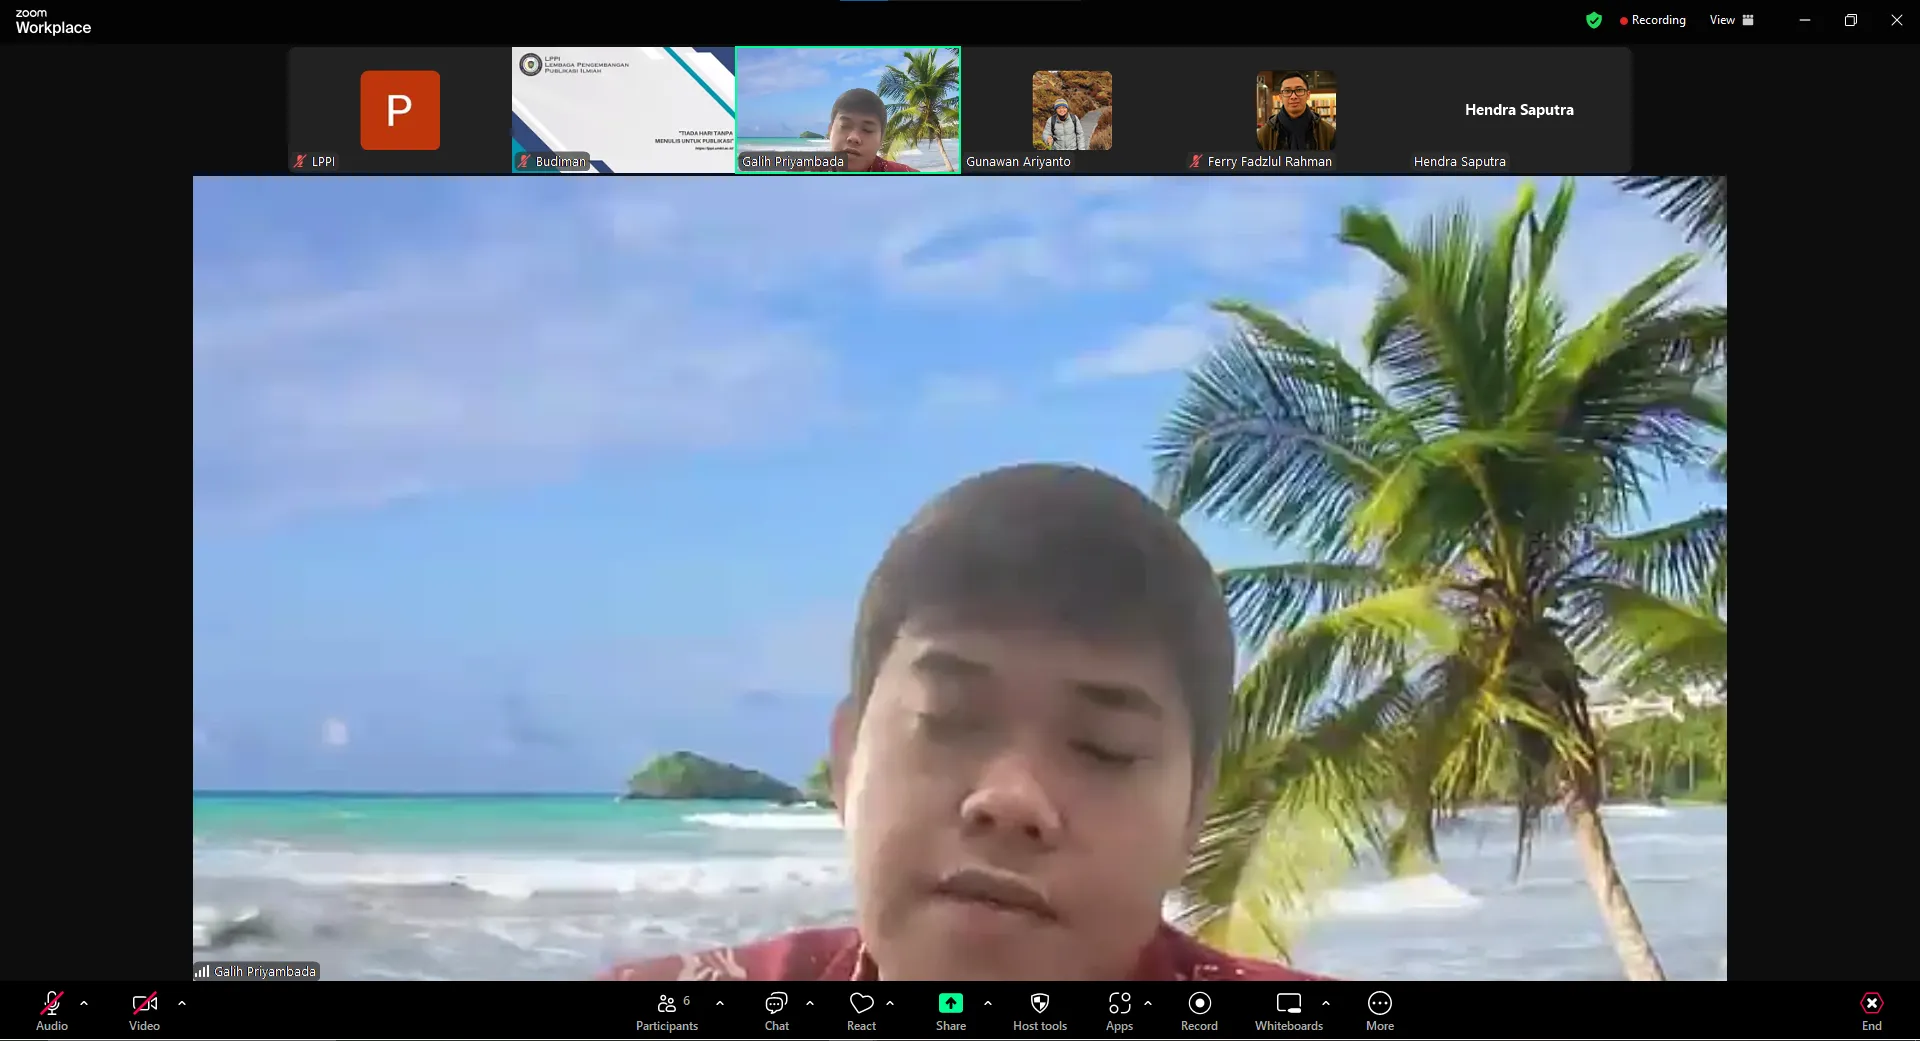Open the Participants panel
Viewport: 1920px width, 1041px height.
(x=667, y=1010)
